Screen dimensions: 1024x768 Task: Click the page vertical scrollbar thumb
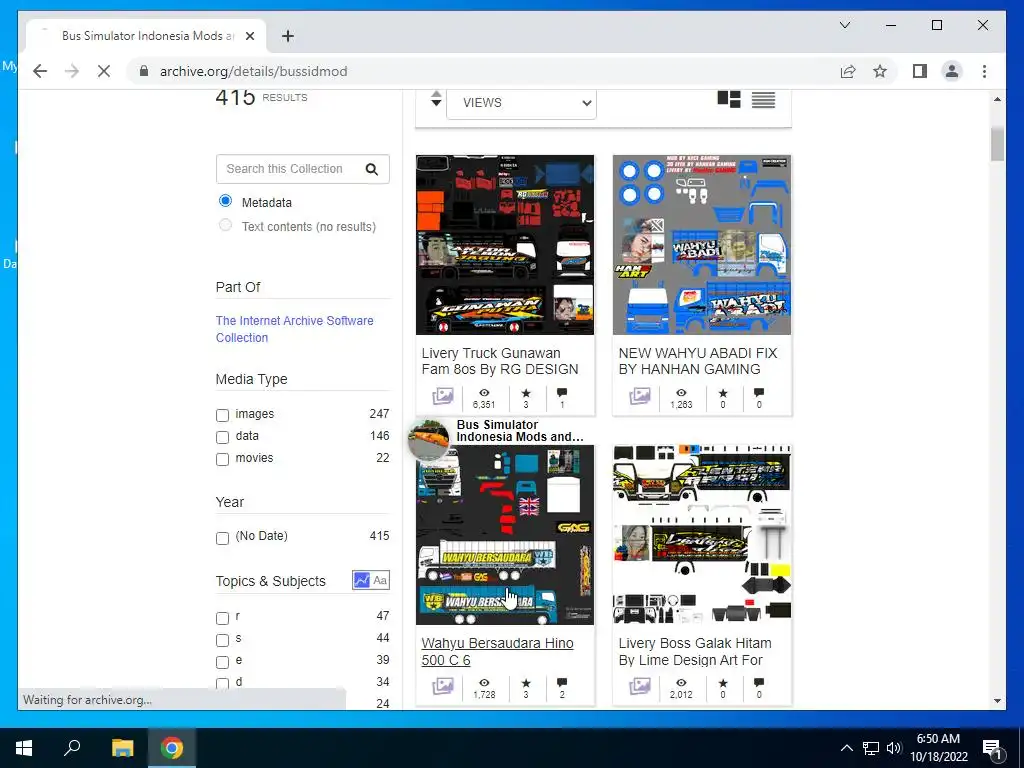(997, 144)
